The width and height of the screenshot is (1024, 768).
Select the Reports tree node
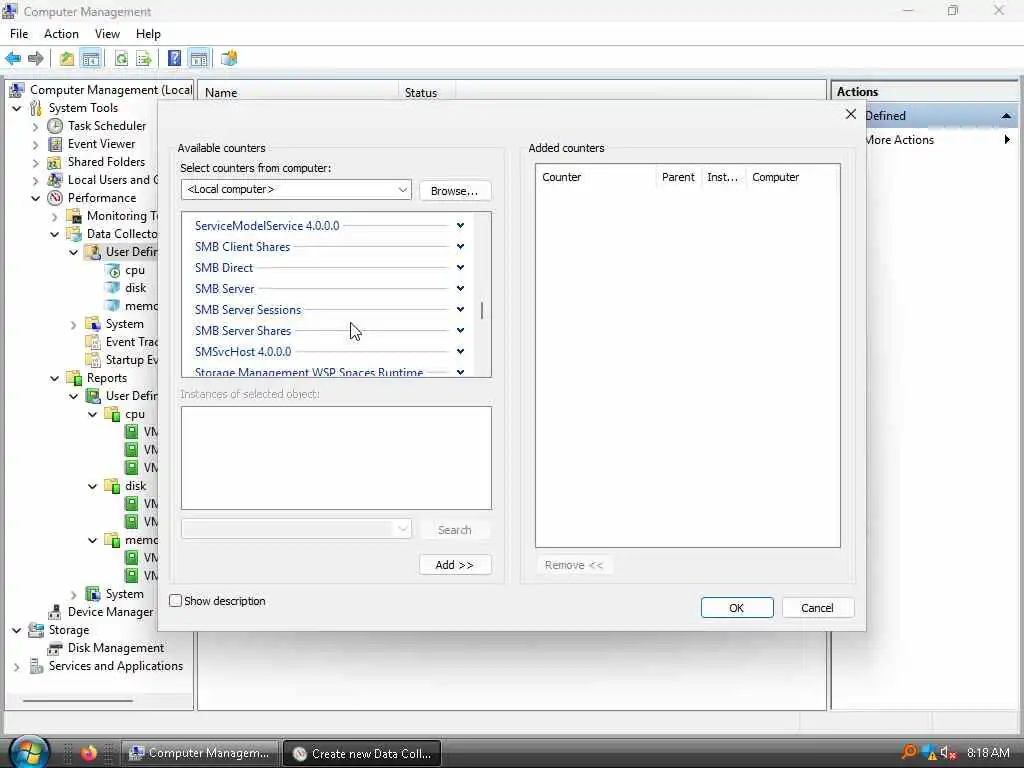(x=106, y=377)
